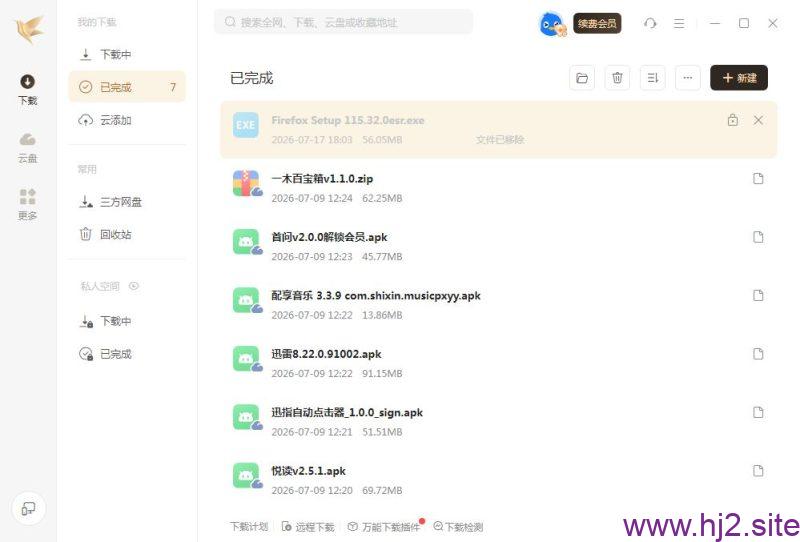The width and height of the screenshot is (800, 542).
Task: Click the device switch icon at bottom-left
Action: click(x=28, y=508)
